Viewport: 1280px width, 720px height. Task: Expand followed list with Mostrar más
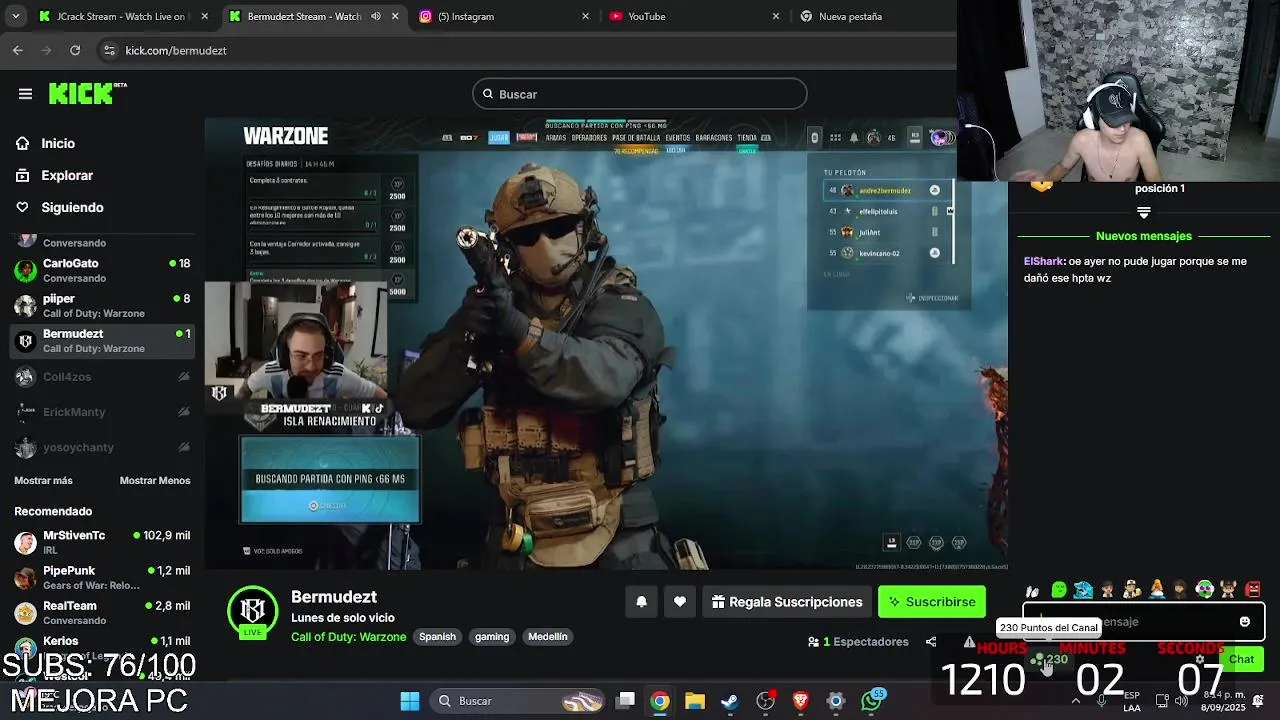coord(43,480)
